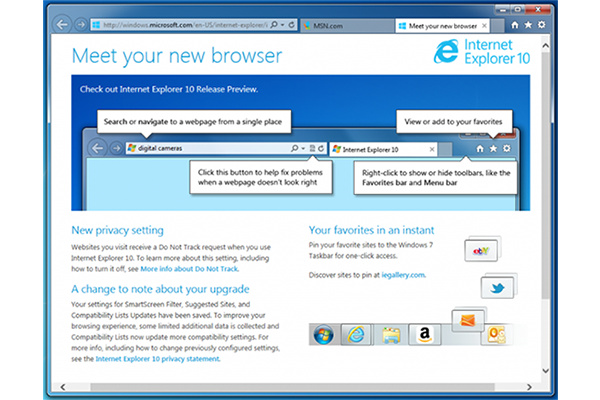Open the address bar autocomplete dropdown arrow

(x=283, y=25)
